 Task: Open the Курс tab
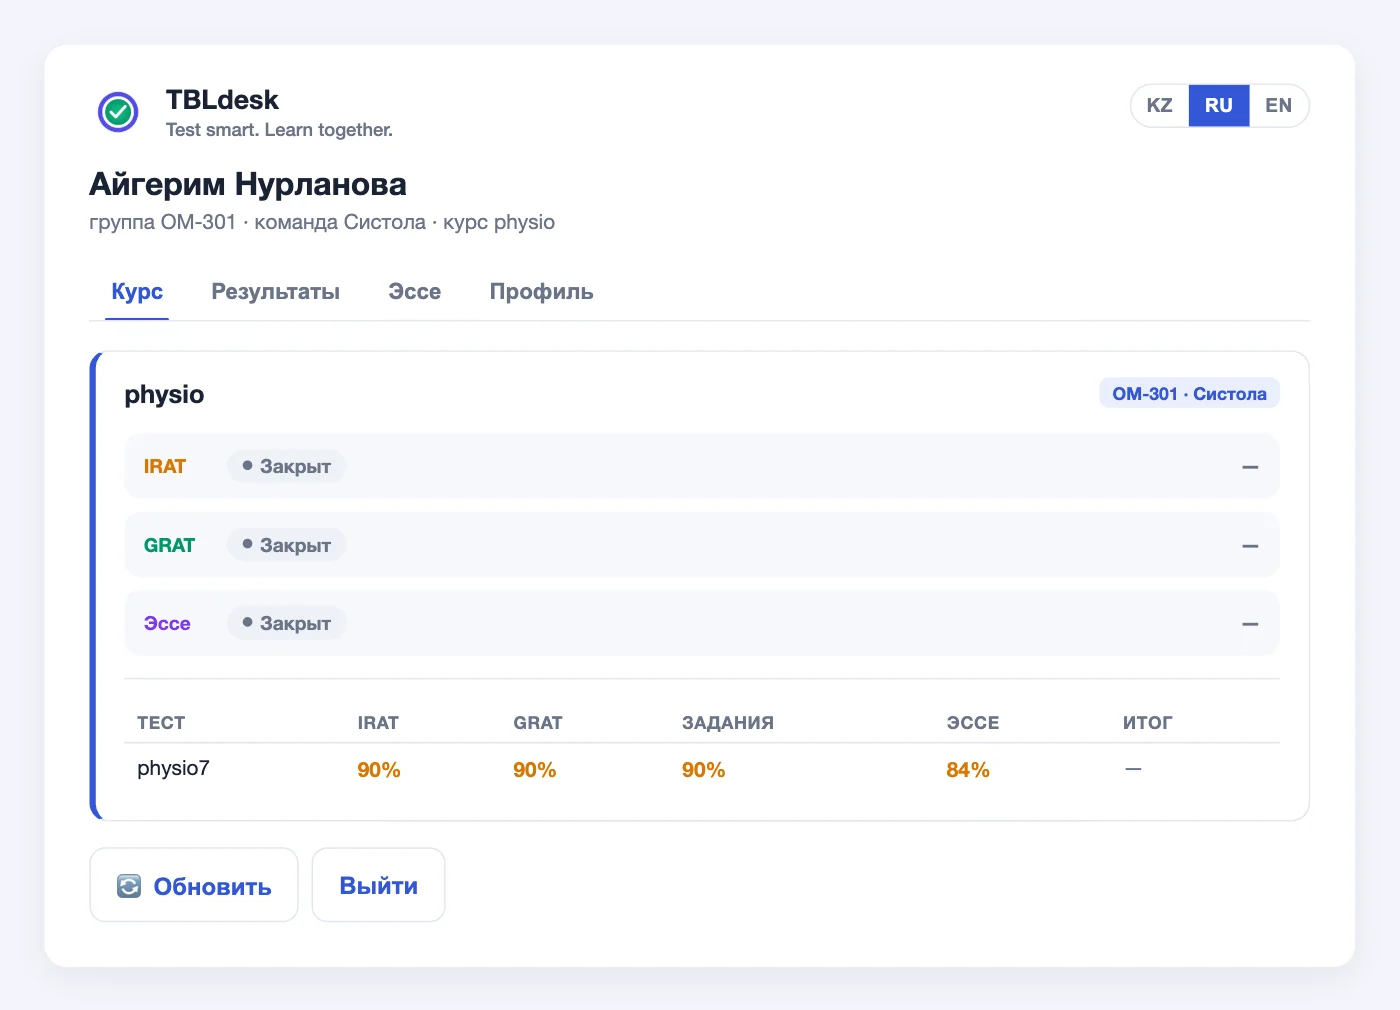pyautogui.click(x=137, y=292)
